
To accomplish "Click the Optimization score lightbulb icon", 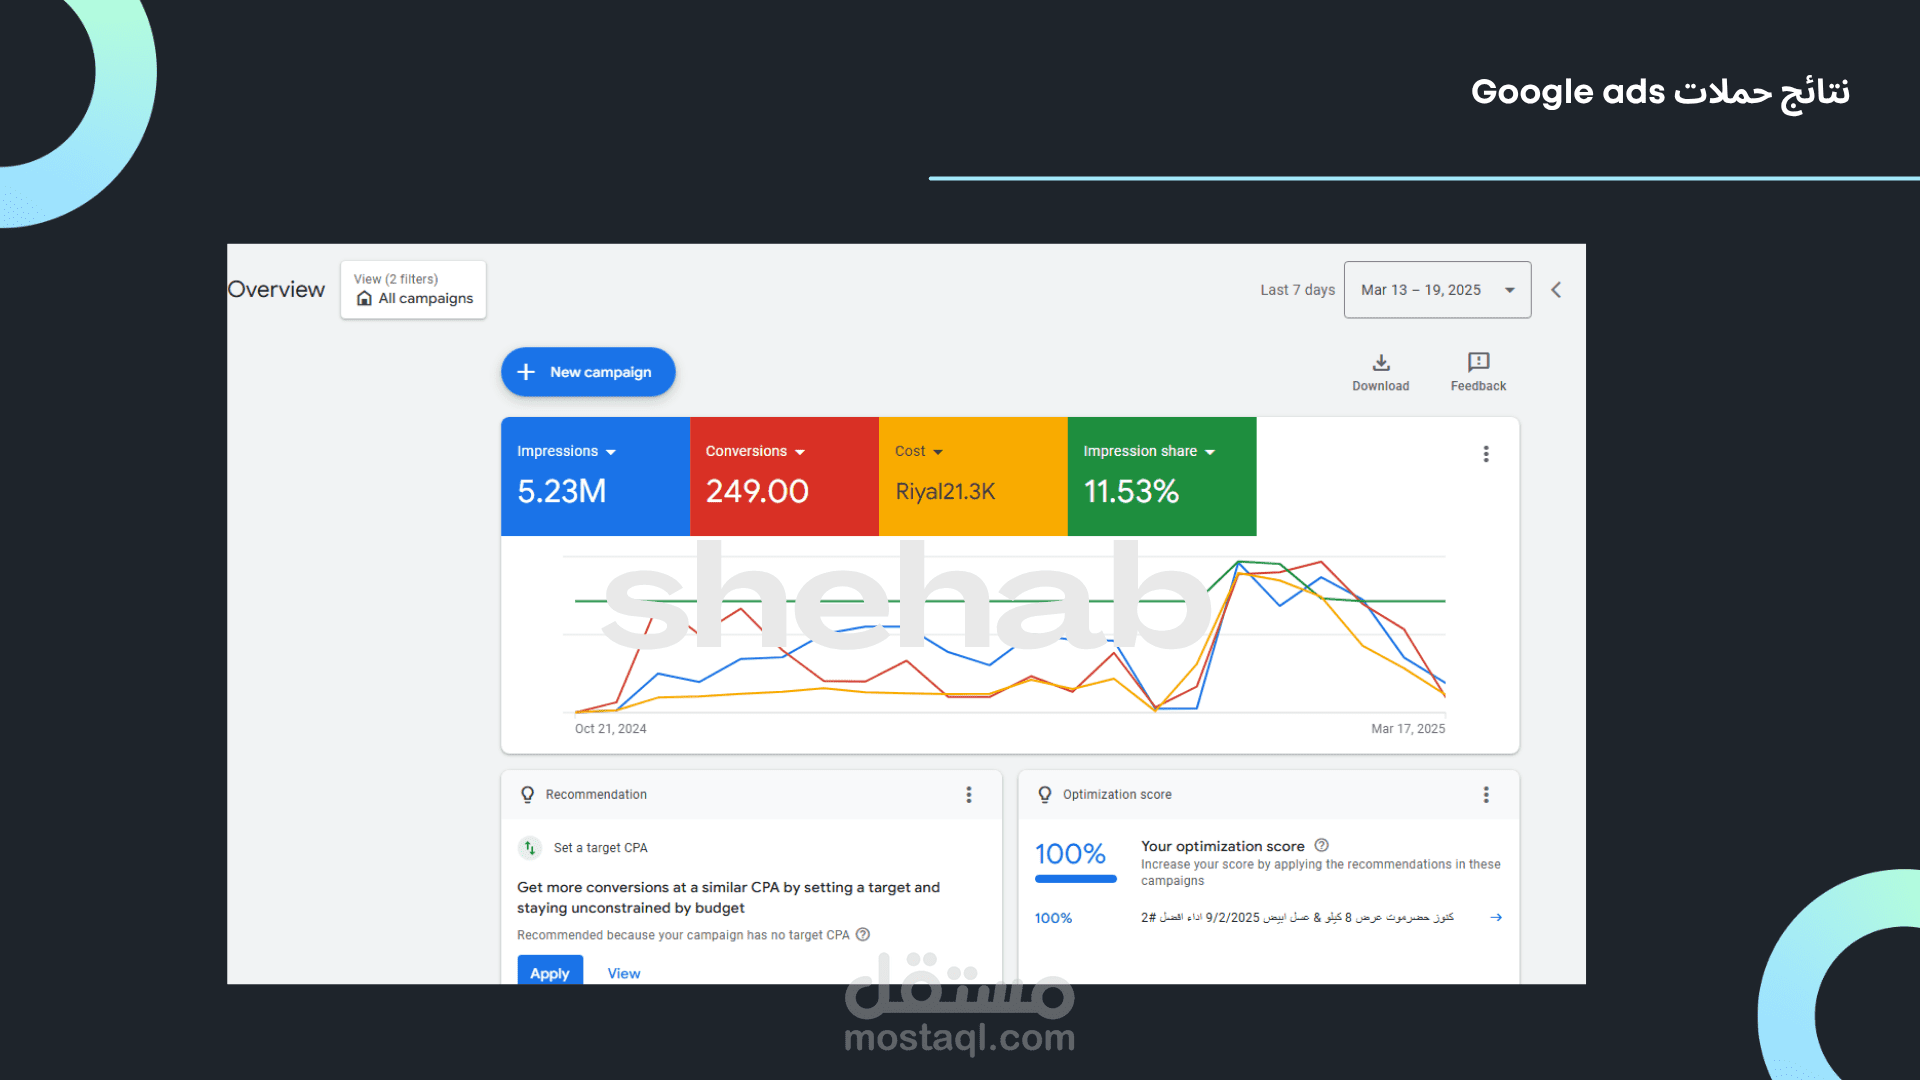I will click(1044, 794).
